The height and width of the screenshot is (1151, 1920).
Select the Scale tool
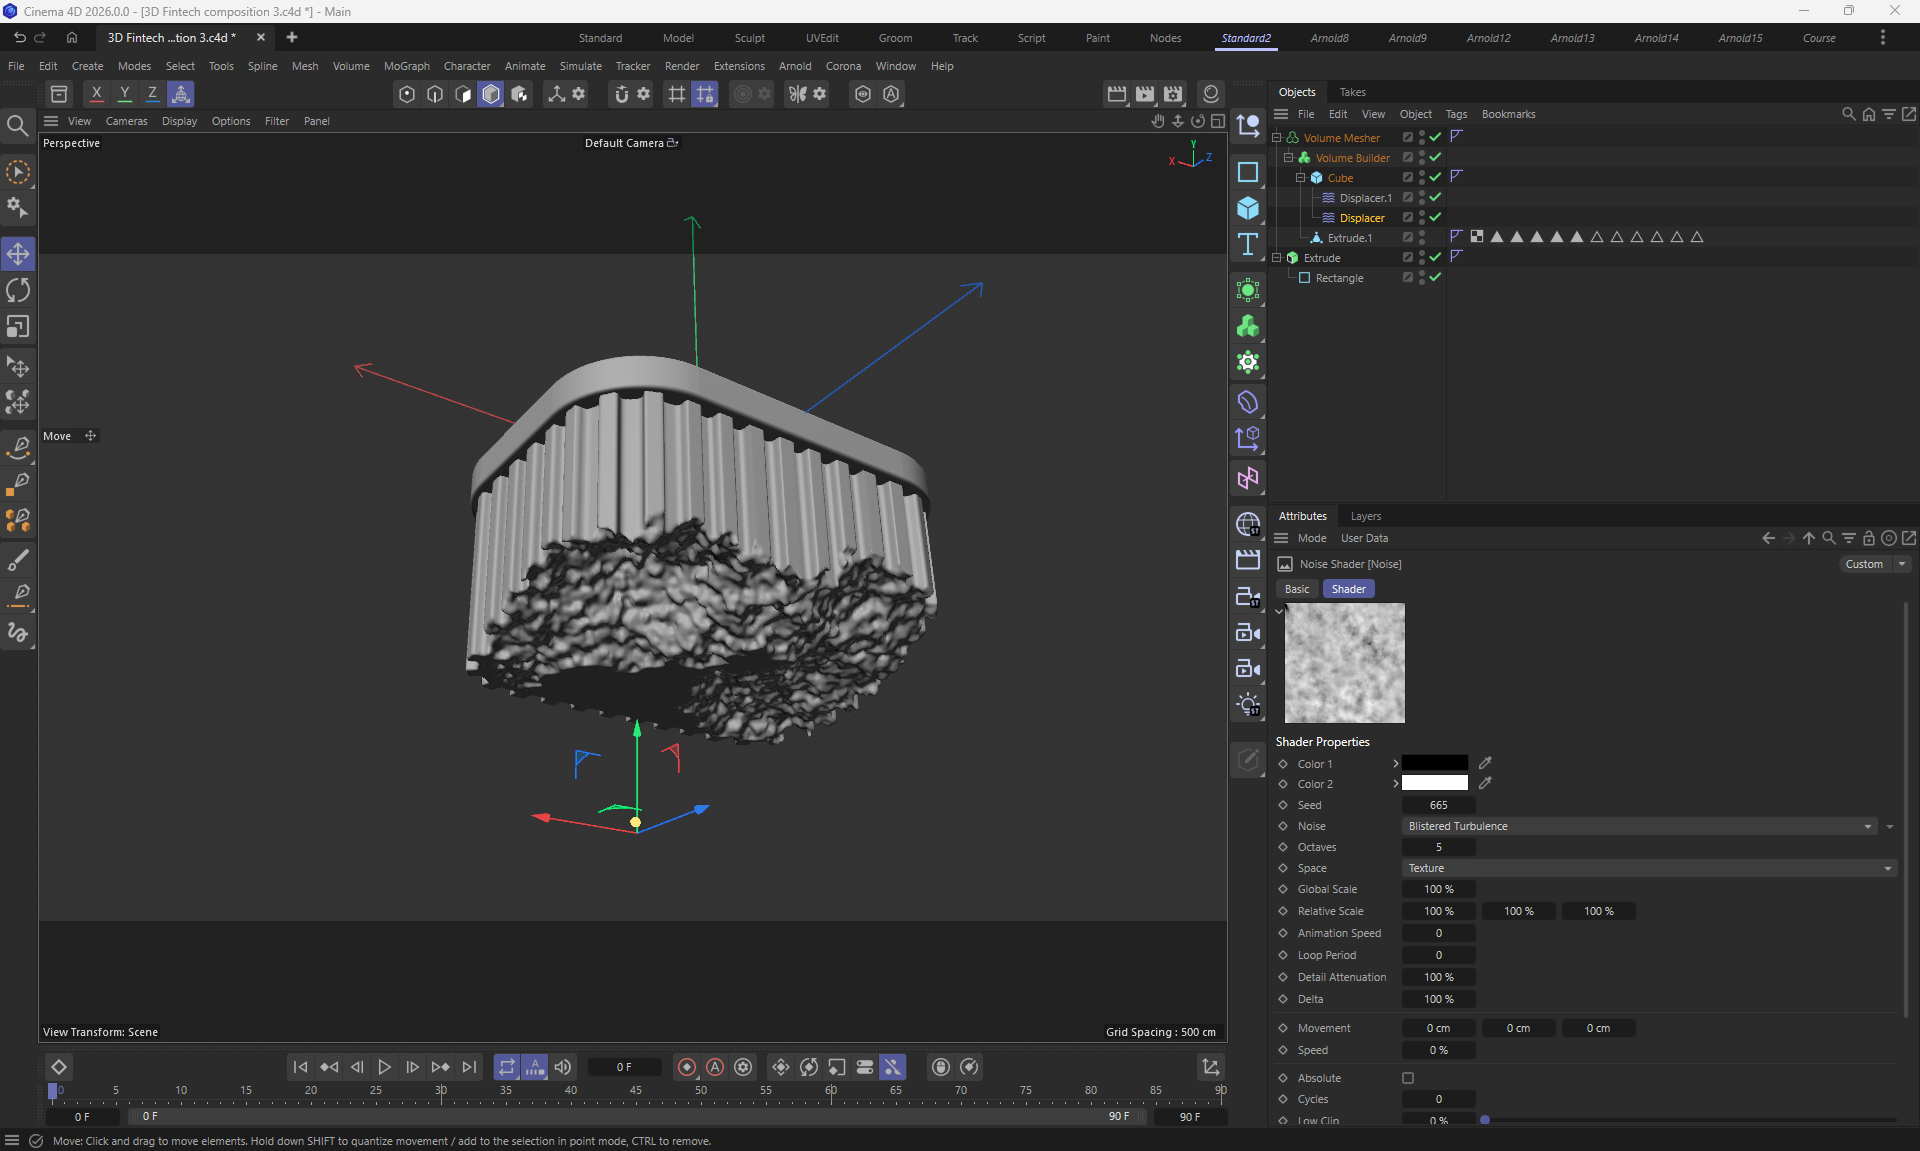(x=18, y=327)
